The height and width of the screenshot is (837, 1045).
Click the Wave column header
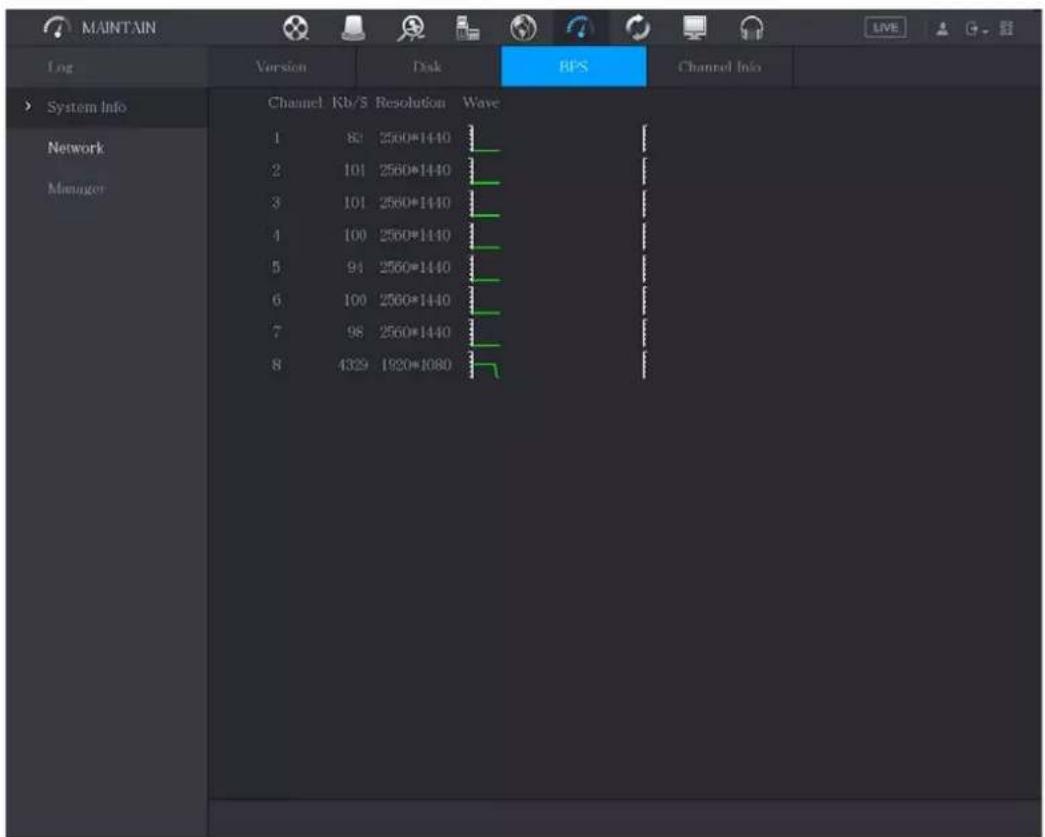coord(481,103)
